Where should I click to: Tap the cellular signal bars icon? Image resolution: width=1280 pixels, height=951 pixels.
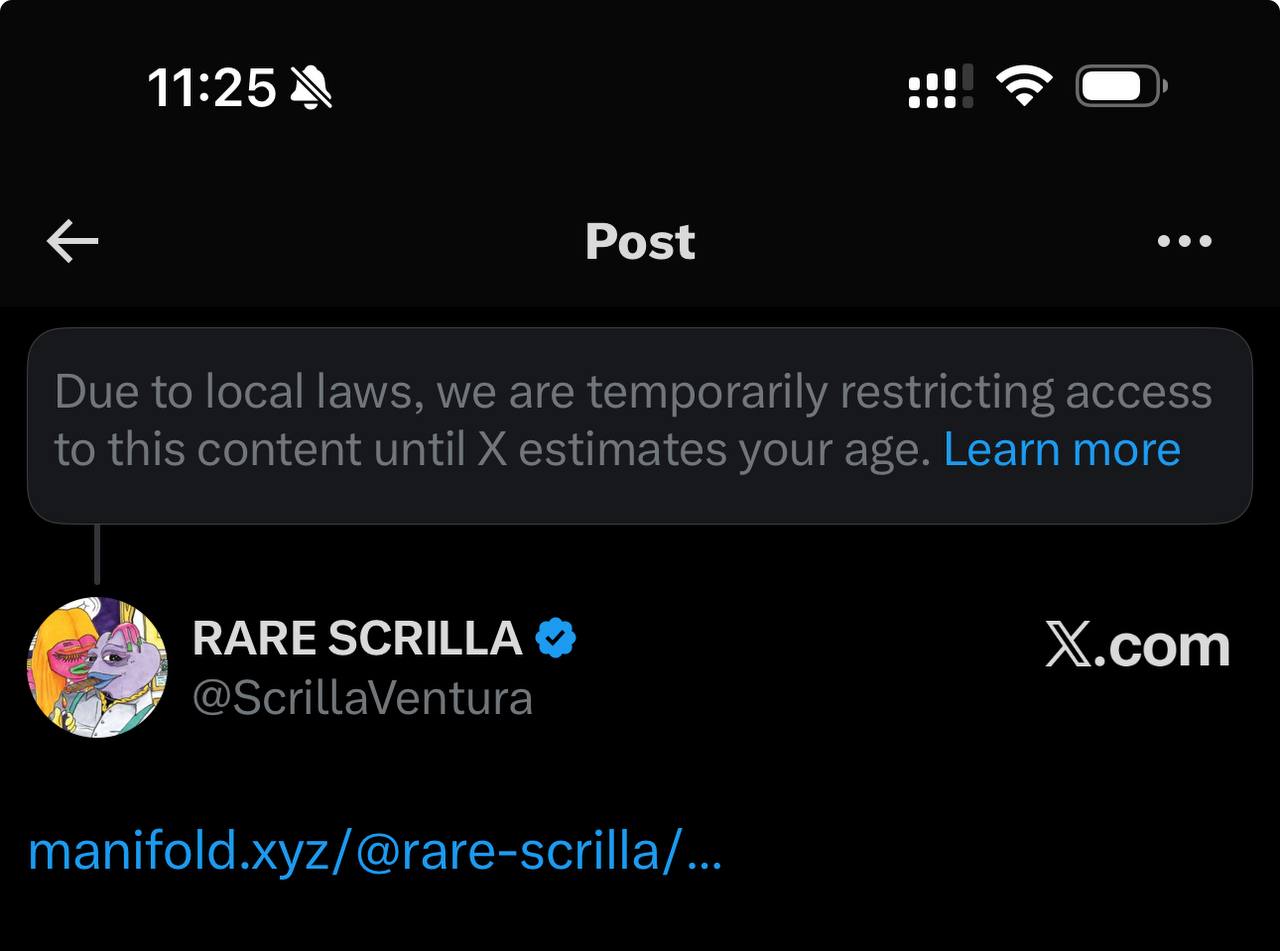coord(940,88)
